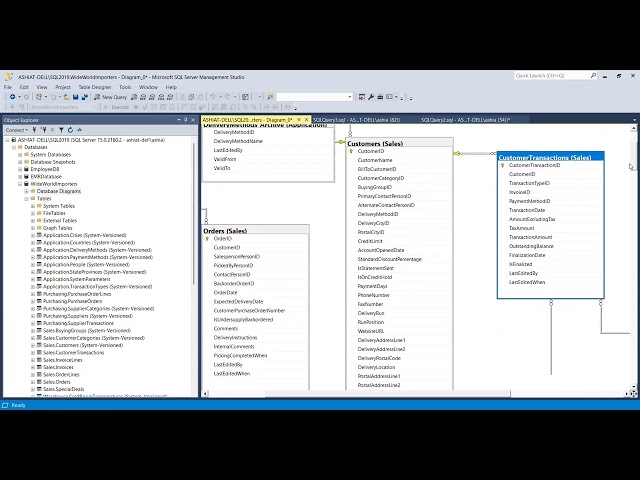
Task: Click the Activity Monitor icon beside the search box
Action: [361, 97]
